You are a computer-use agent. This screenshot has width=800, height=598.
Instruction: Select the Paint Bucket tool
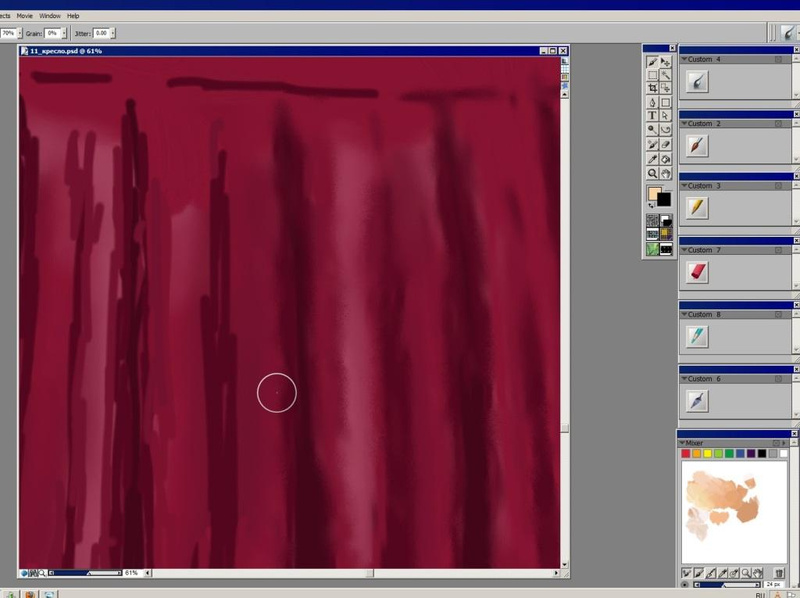(665, 159)
